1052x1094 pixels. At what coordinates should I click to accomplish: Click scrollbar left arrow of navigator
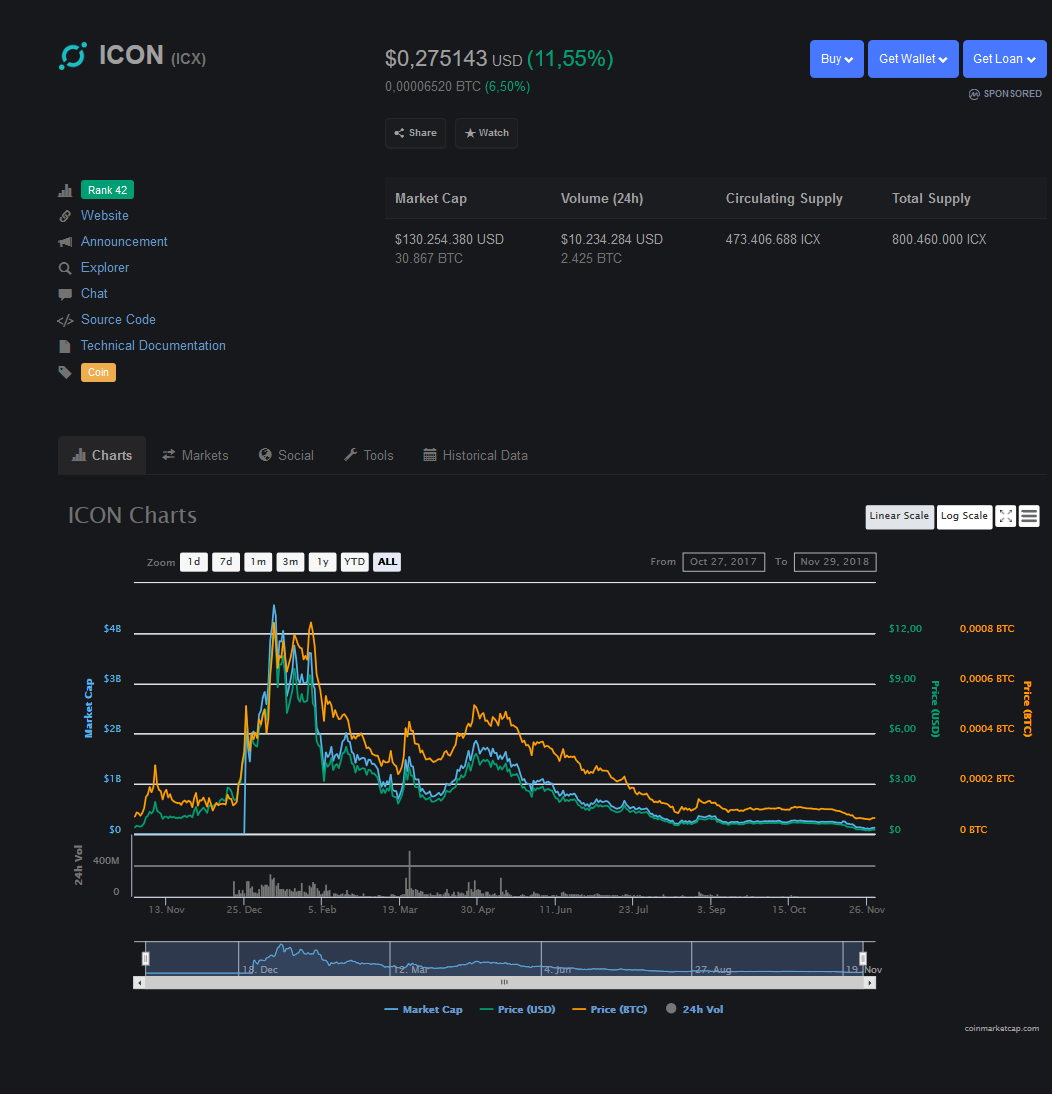coord(140,982)
